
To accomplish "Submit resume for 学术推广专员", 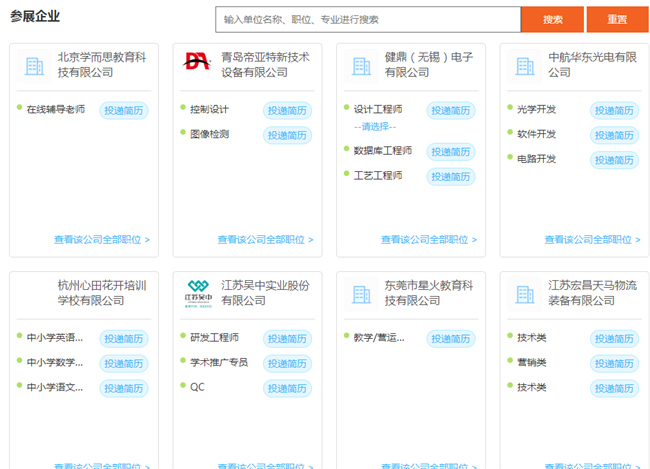I will [287, 364].
